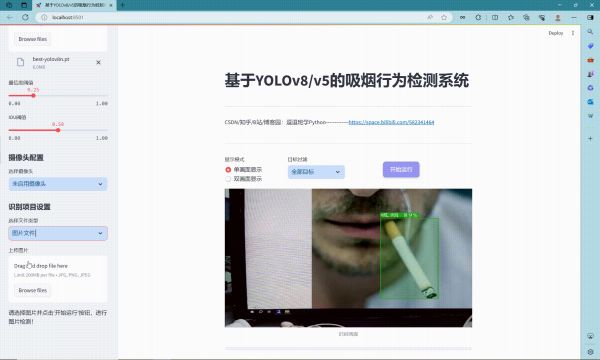The height and width of the screenshot is (360, 600).
Task: Click the top Browse files button
Action: point(33,39)
